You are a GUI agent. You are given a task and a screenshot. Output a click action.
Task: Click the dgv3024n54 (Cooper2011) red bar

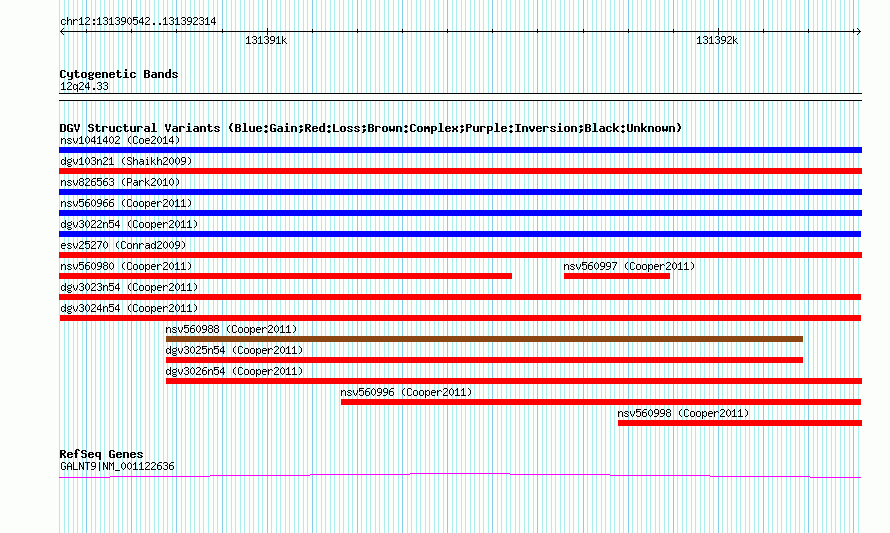[x=460, y=318]
